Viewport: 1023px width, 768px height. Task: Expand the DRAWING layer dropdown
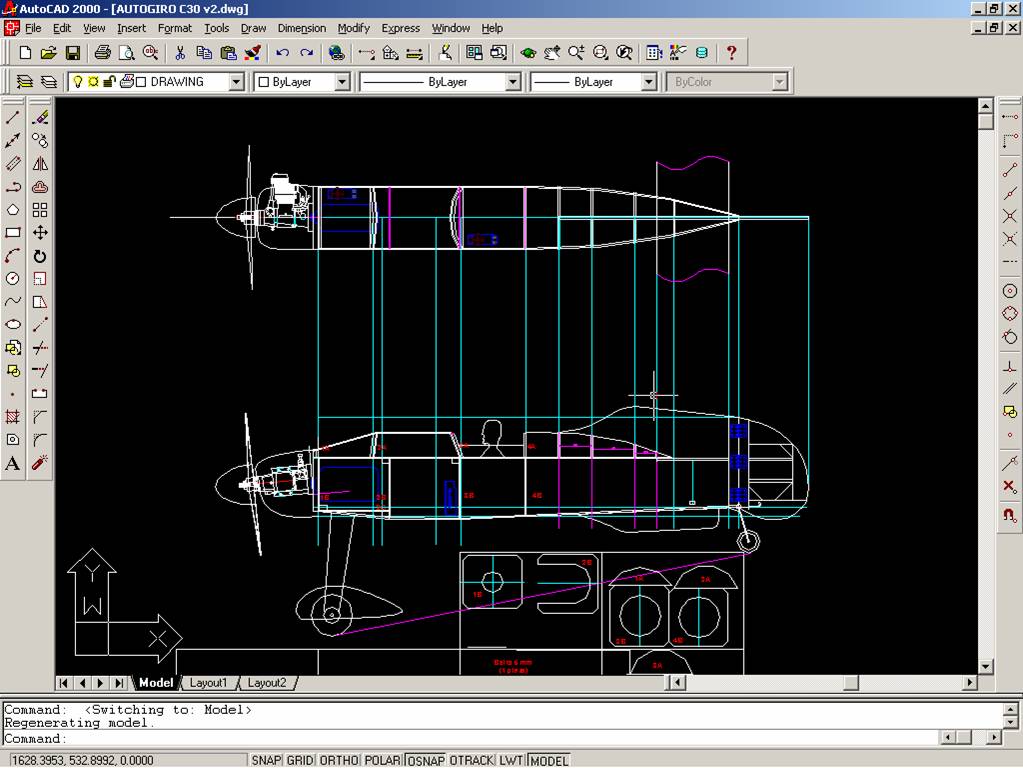click(236, 82)
